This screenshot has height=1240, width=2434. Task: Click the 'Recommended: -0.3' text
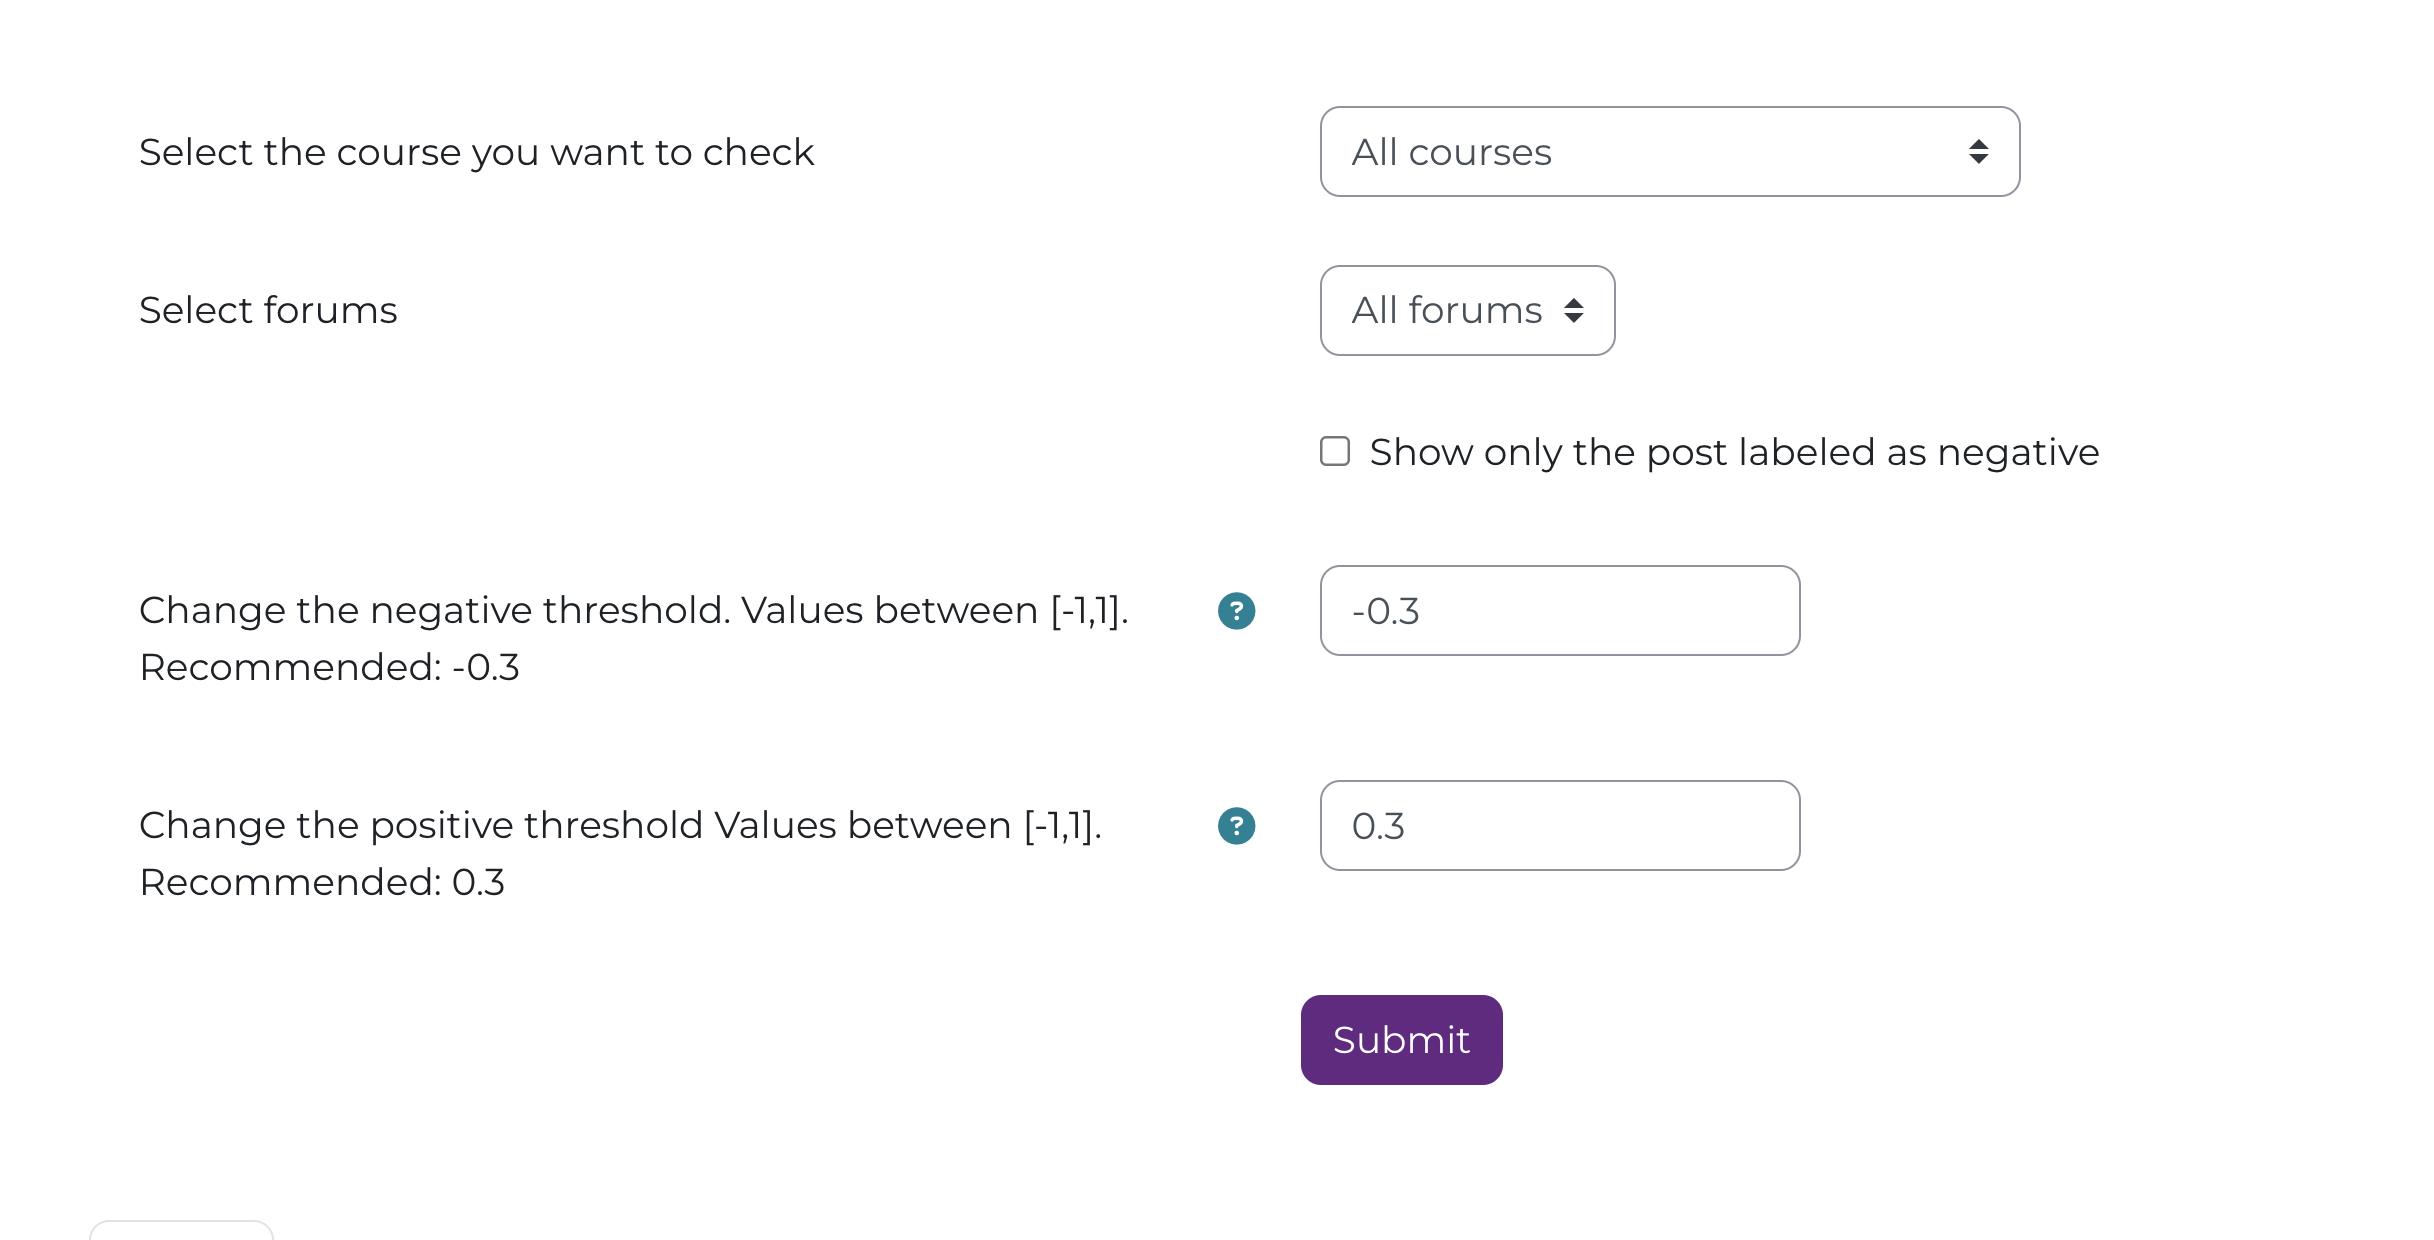tap(329, 668)
